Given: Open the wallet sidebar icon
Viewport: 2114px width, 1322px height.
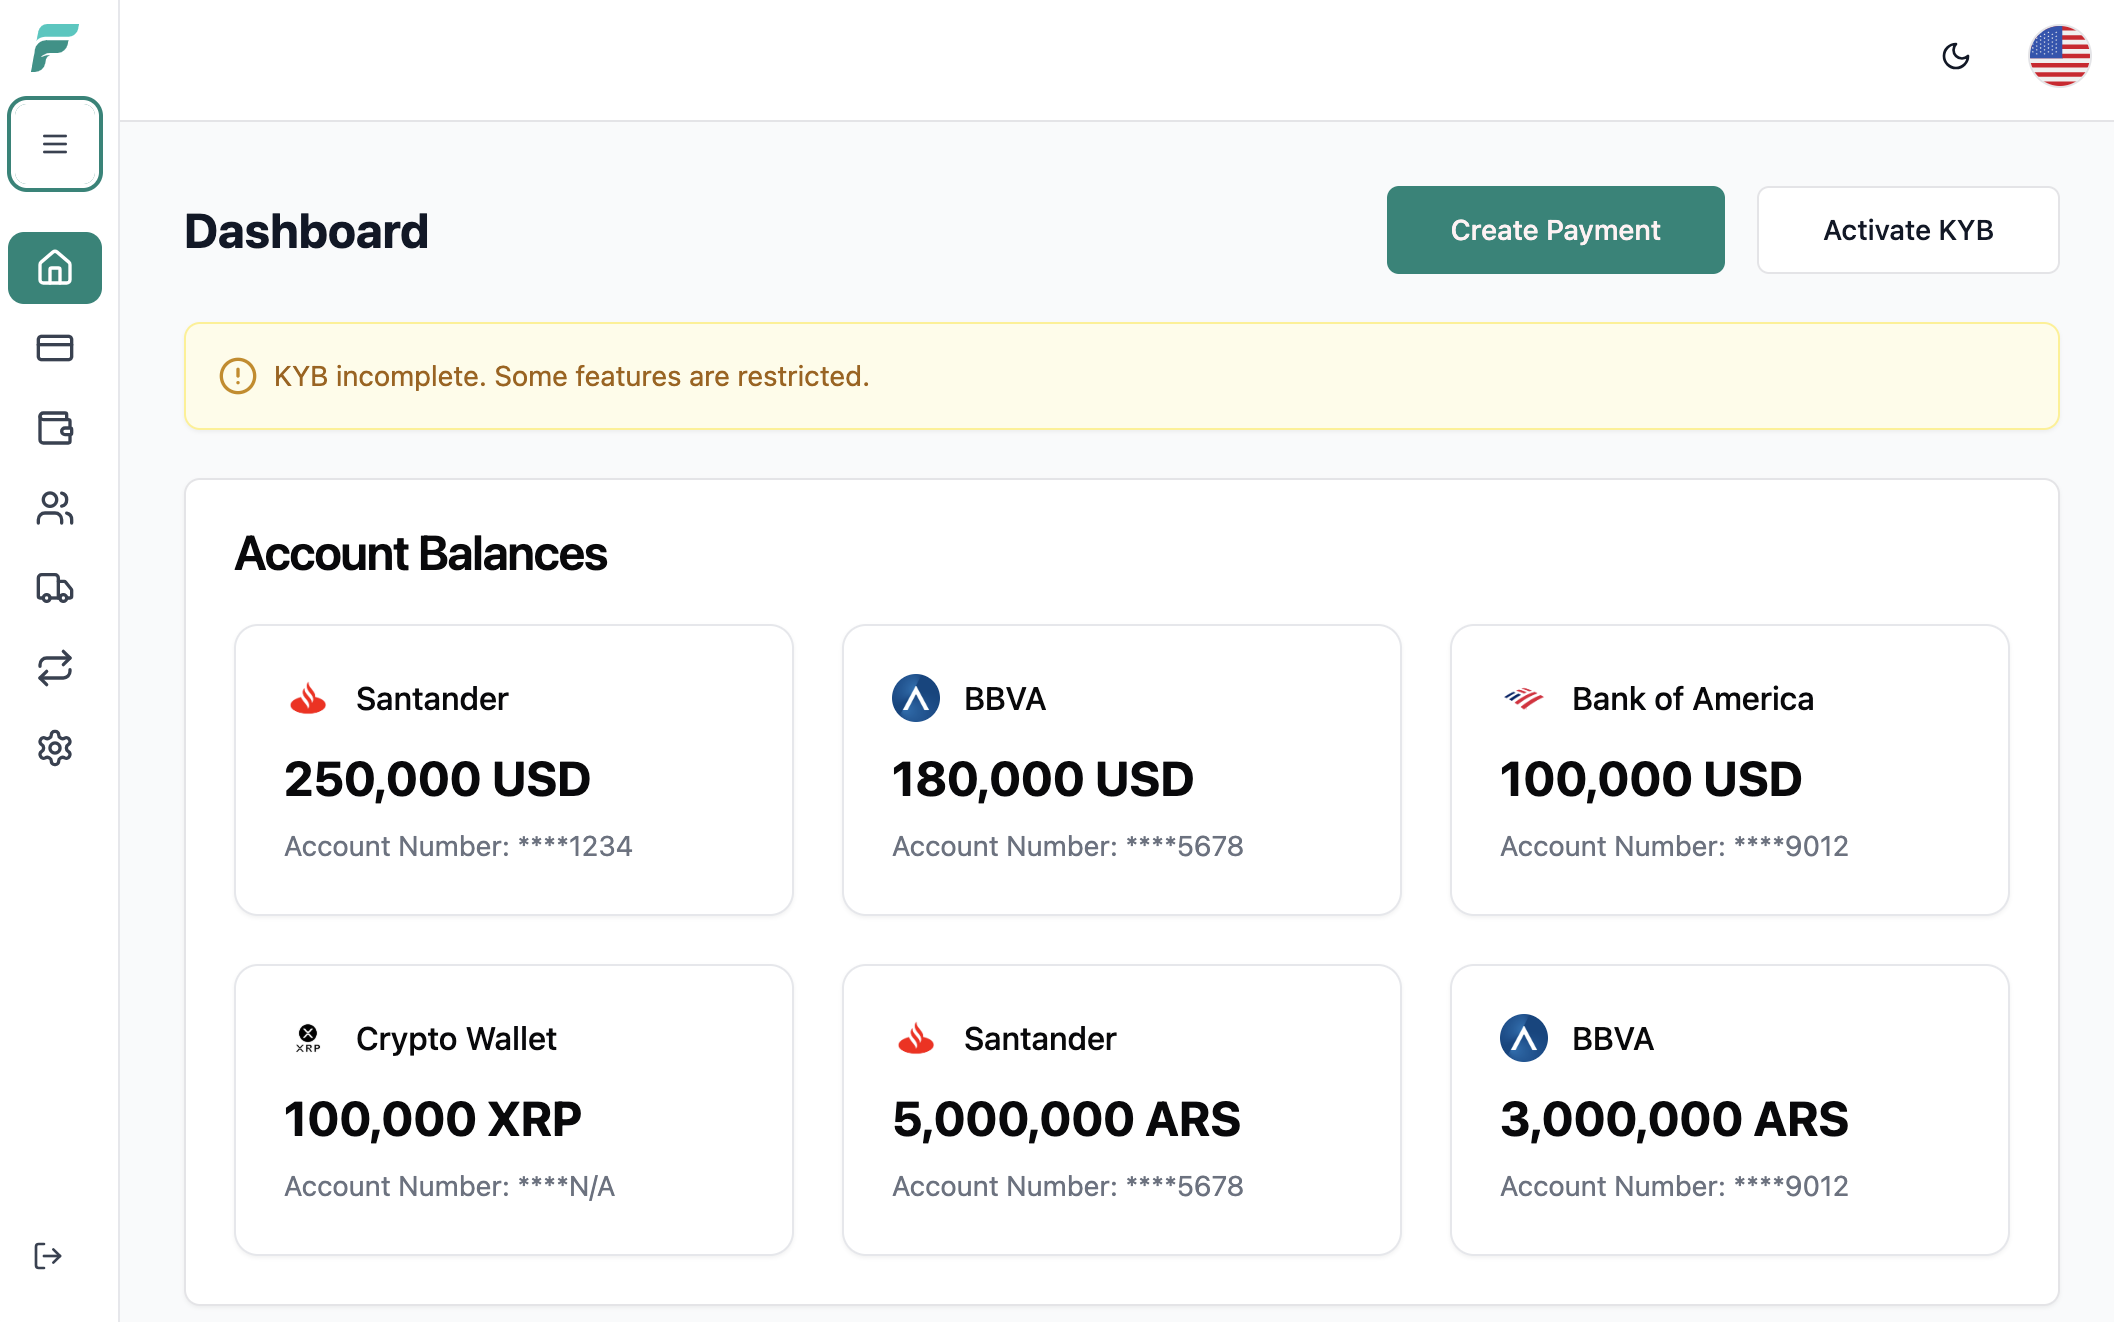Looking at the screenshot, I should (x=55, y=428).
